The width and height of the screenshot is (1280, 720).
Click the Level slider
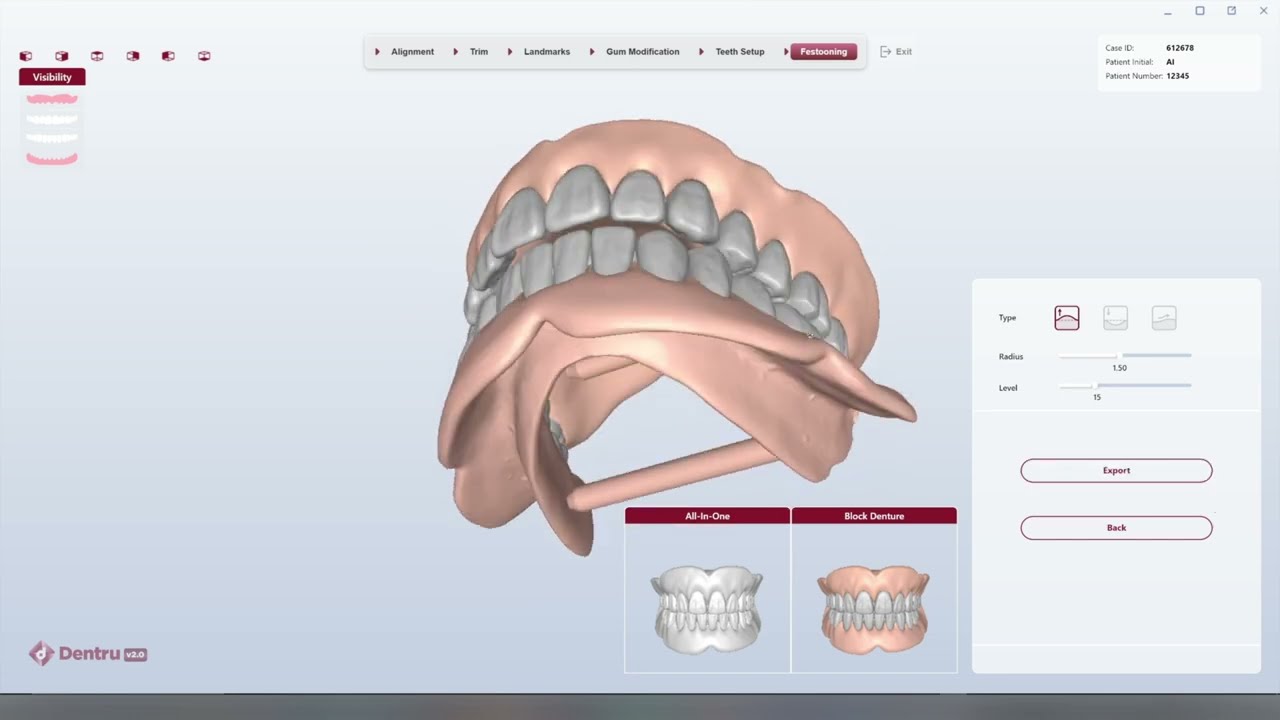(1125, 385)
